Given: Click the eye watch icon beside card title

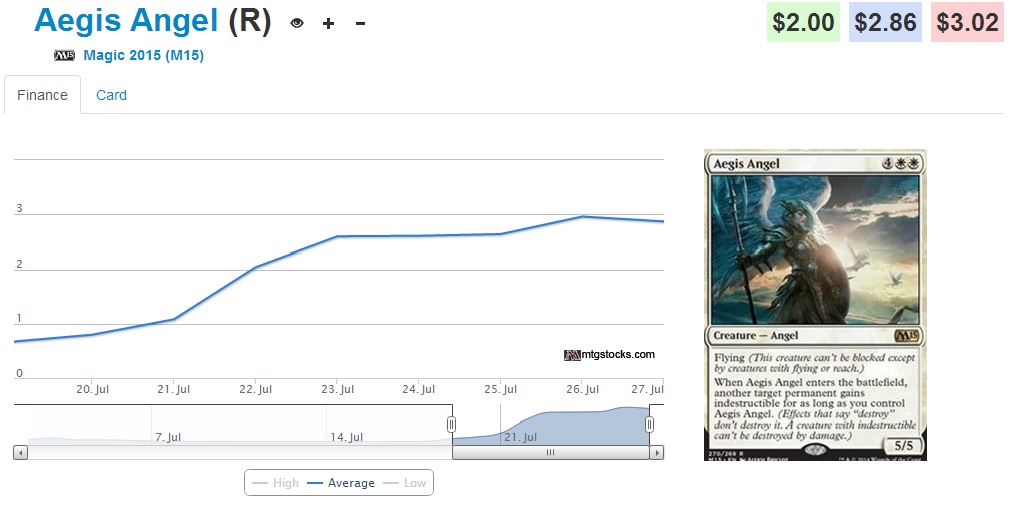Looking at the screenshot, I should [x=296, y=23].
